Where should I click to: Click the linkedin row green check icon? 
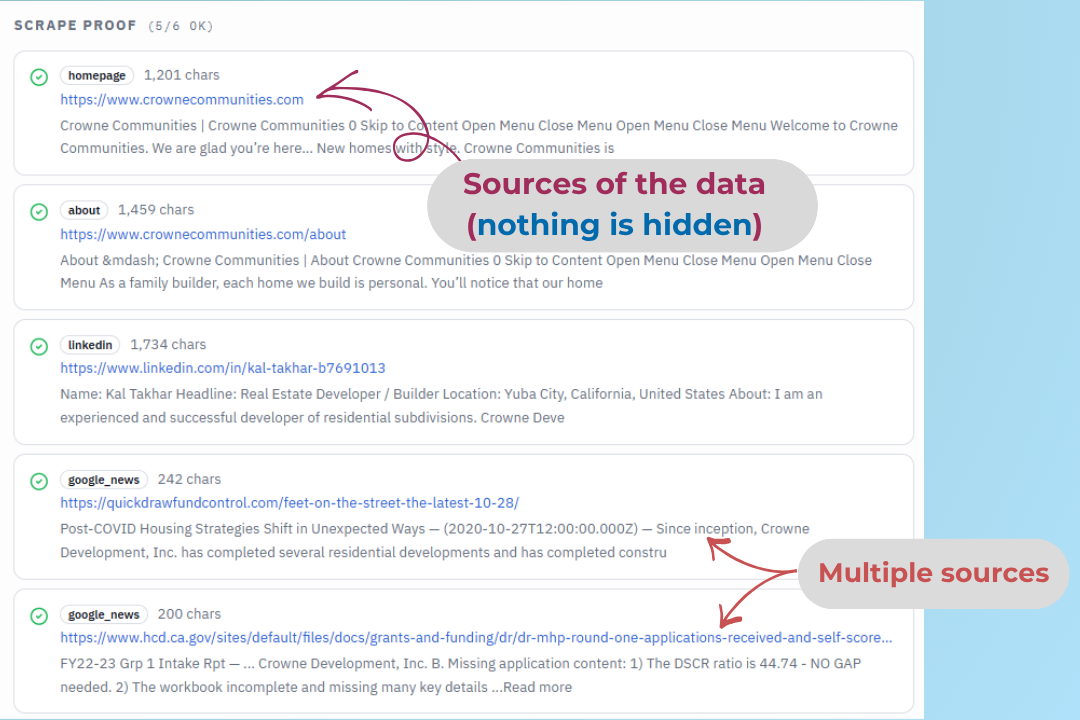click(39, 346)
